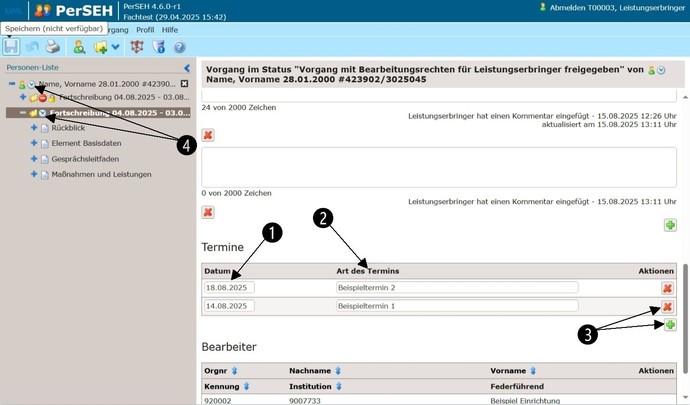Select Name, Vorname 28.01.2000 tree row
The height and width of the screenshot is (405, 690).
click(x=107, y=84)
